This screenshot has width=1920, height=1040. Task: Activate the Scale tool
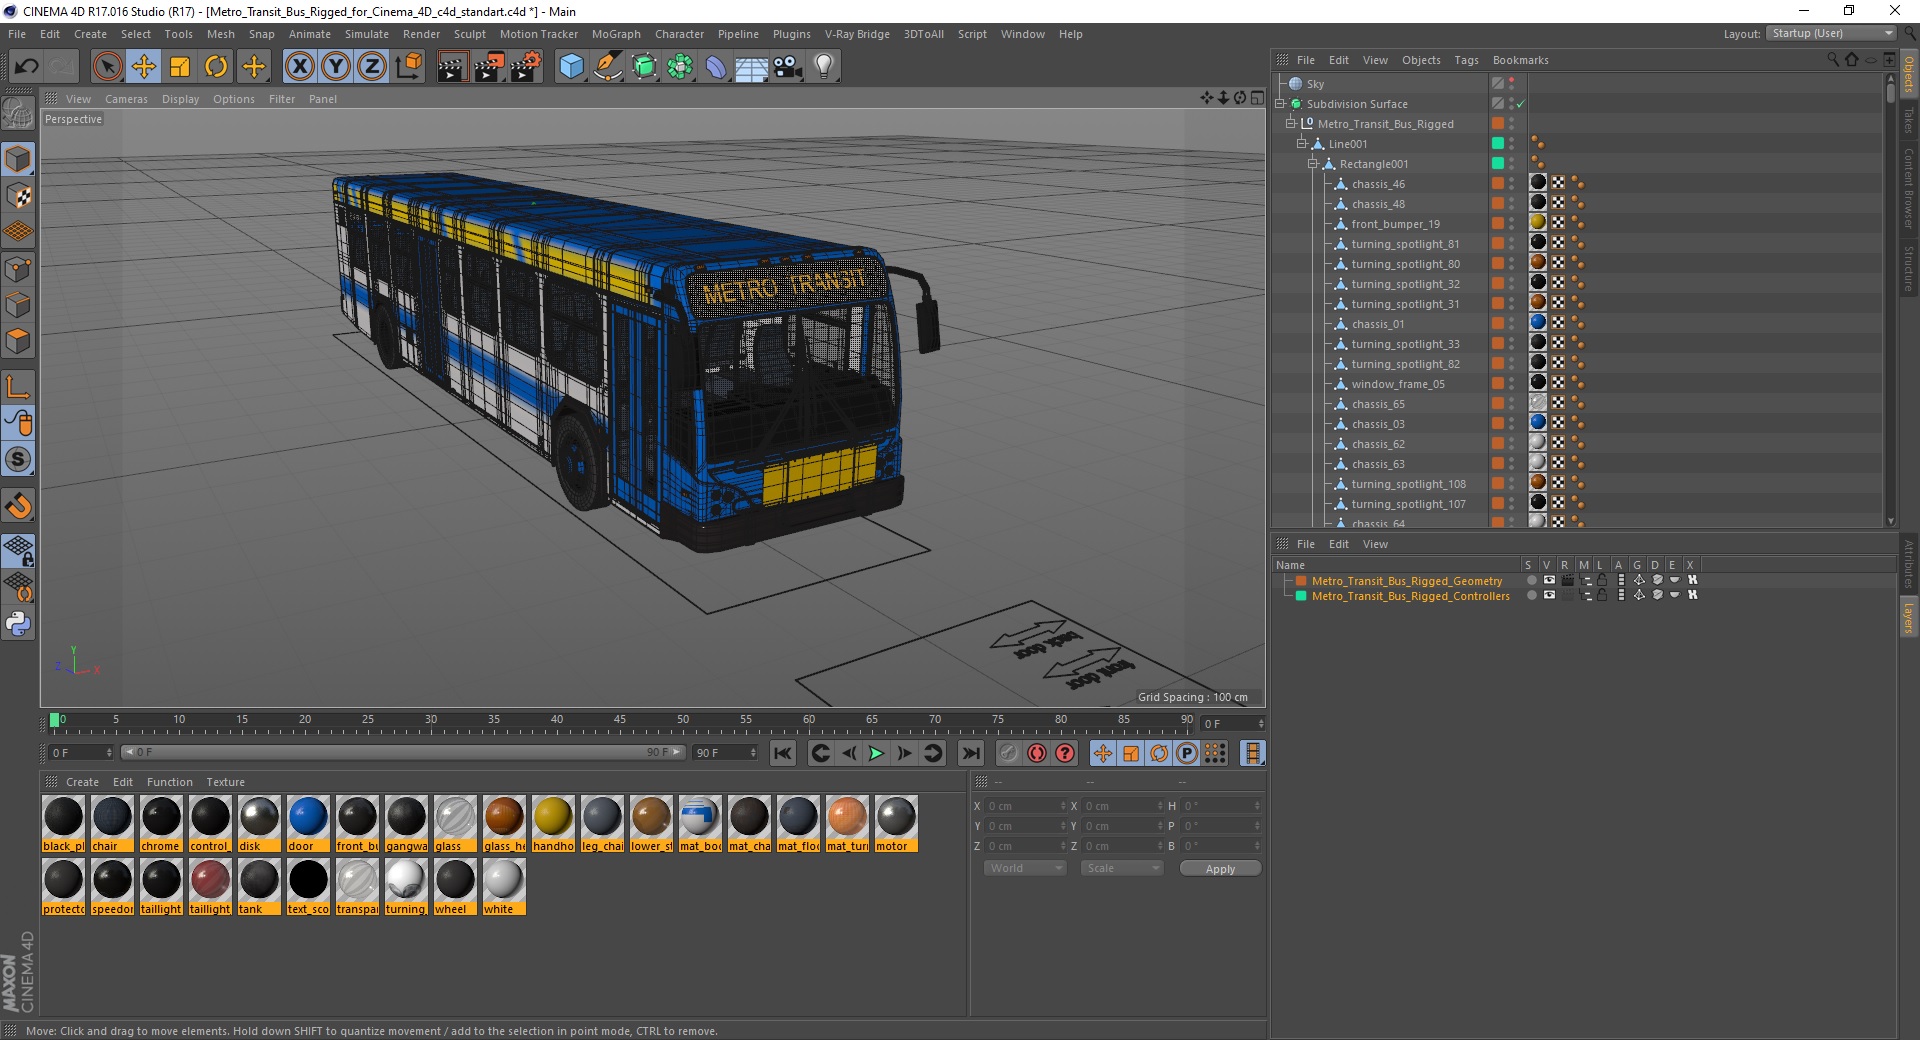pyautogui.click(x=180, y=67)
